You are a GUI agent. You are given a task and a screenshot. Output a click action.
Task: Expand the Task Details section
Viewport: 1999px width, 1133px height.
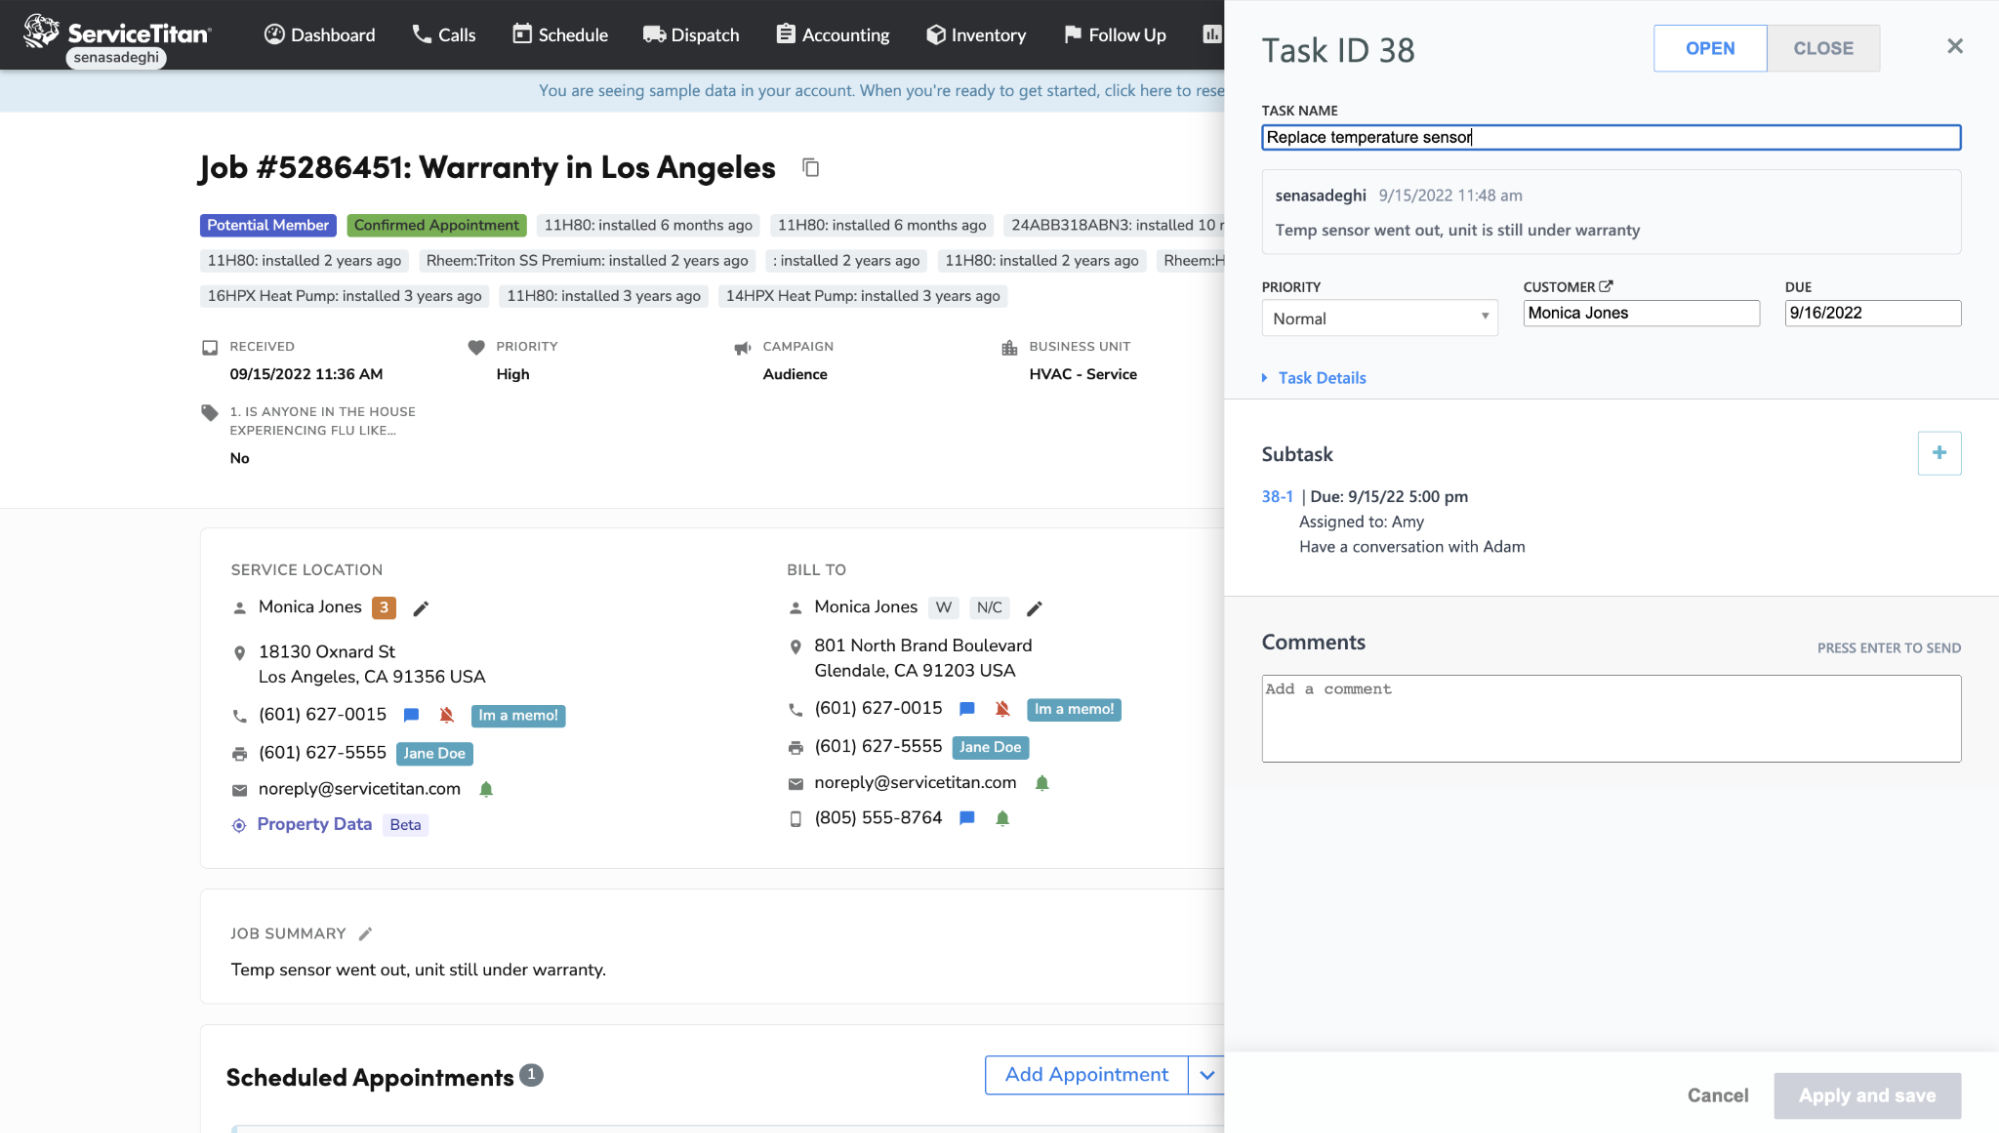coord(1320,378)
